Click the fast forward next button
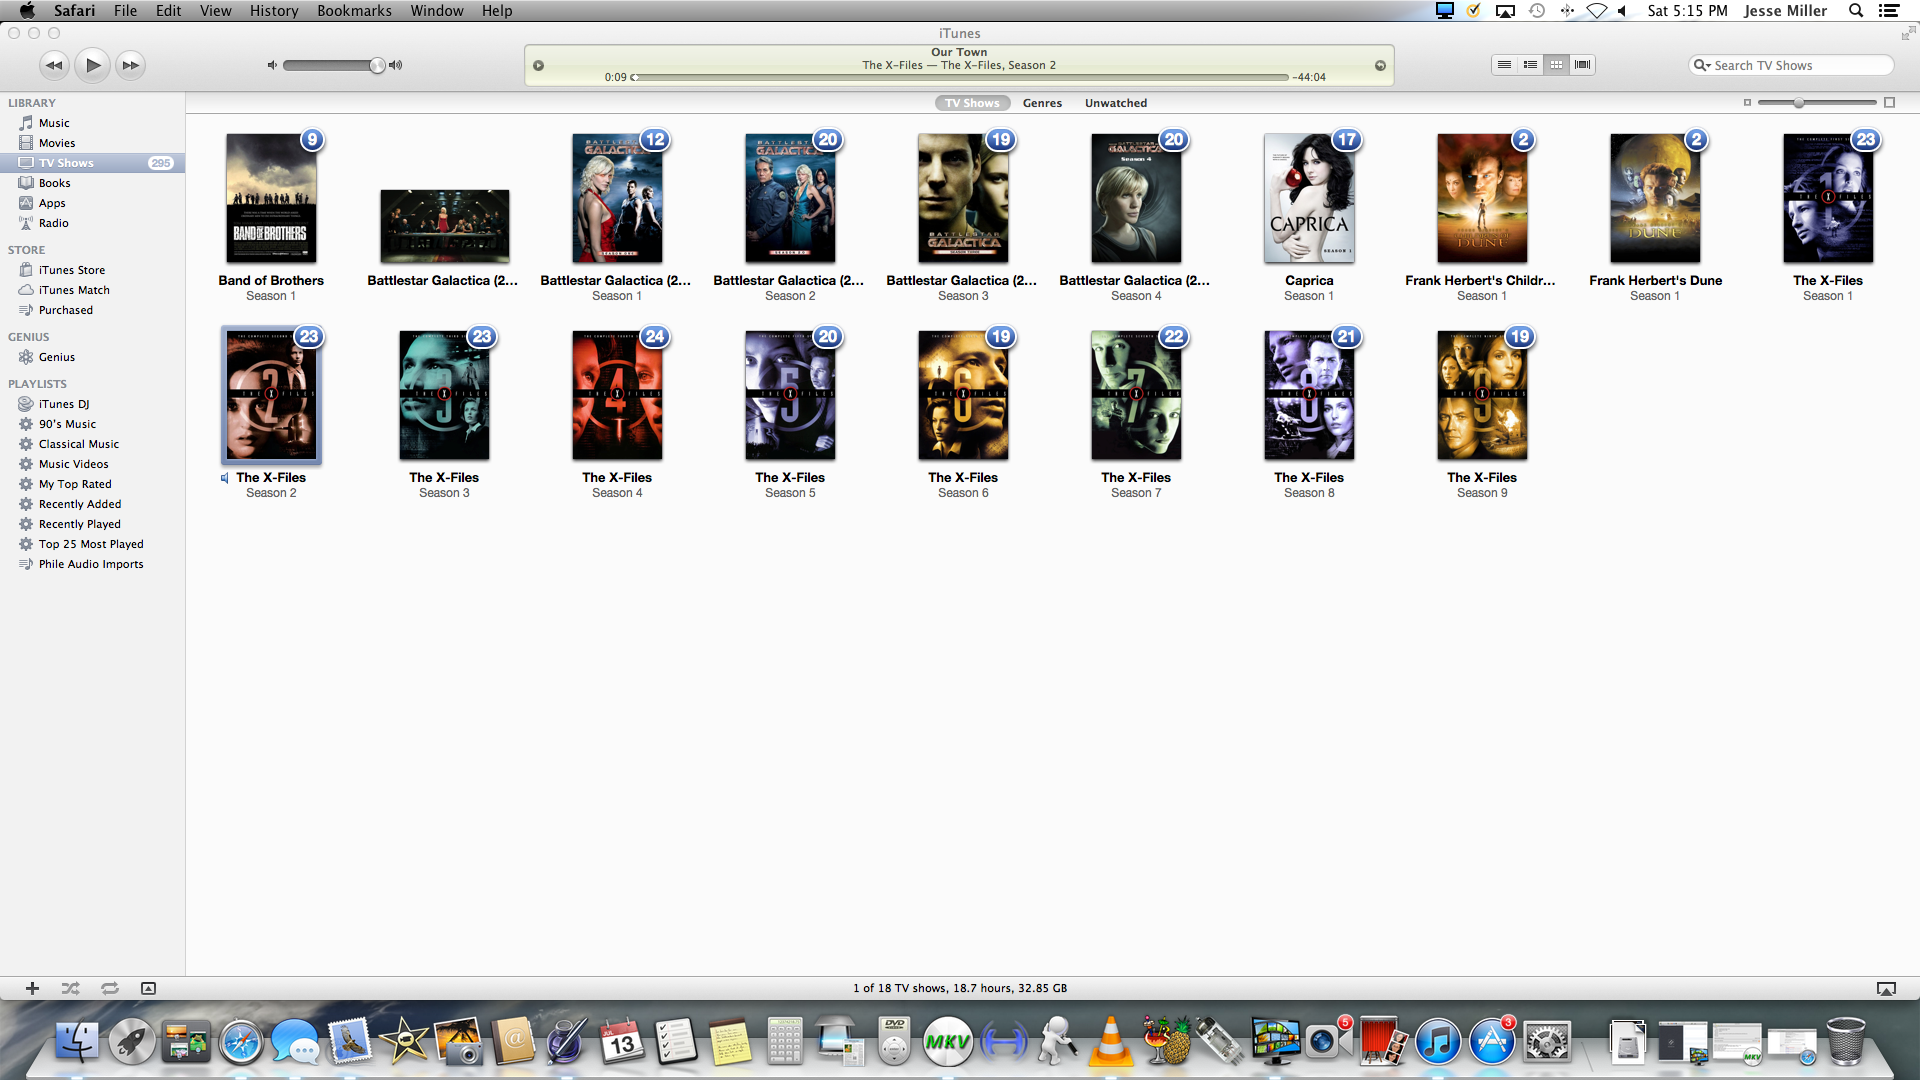1920x1080 pixels. 130,65
